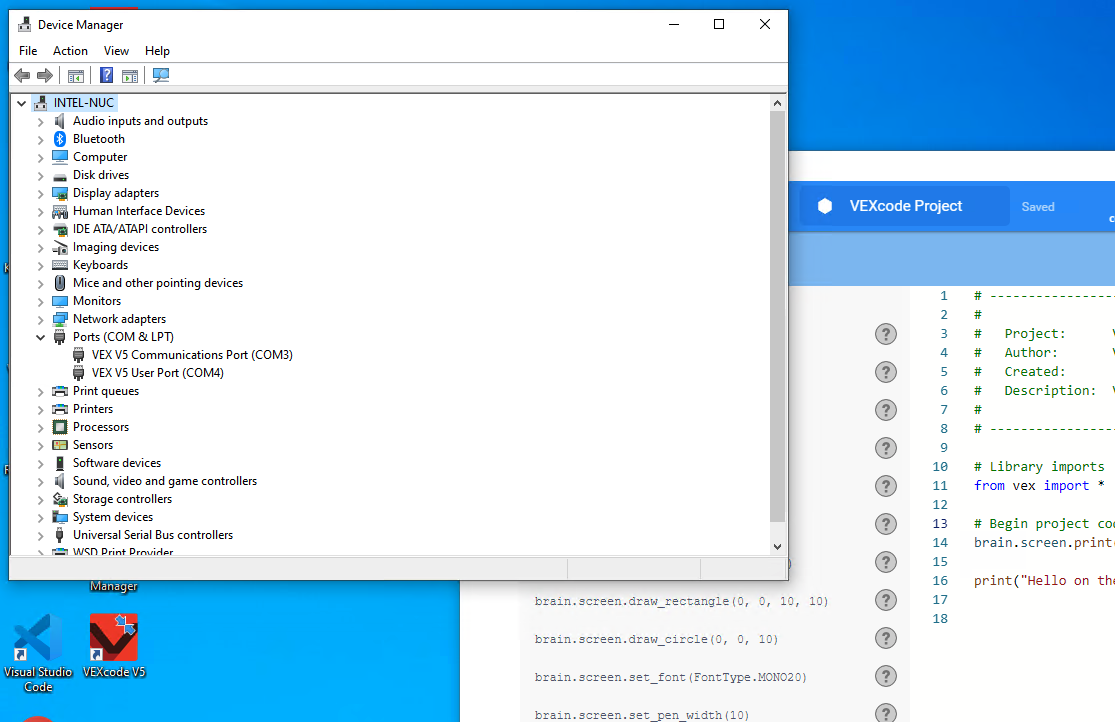Open the VEXcode V5 desktop shortcut
Image resolution: width=1115 pixels, height=722 pixels.
(x=114, y=647)
